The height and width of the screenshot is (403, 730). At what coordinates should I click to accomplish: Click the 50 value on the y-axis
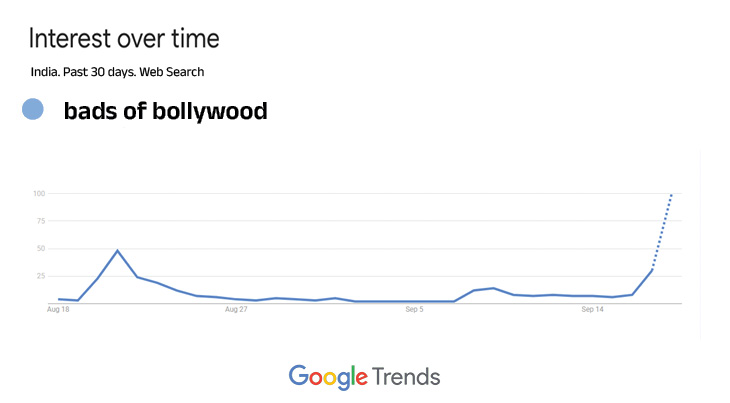tap(41, 248)
